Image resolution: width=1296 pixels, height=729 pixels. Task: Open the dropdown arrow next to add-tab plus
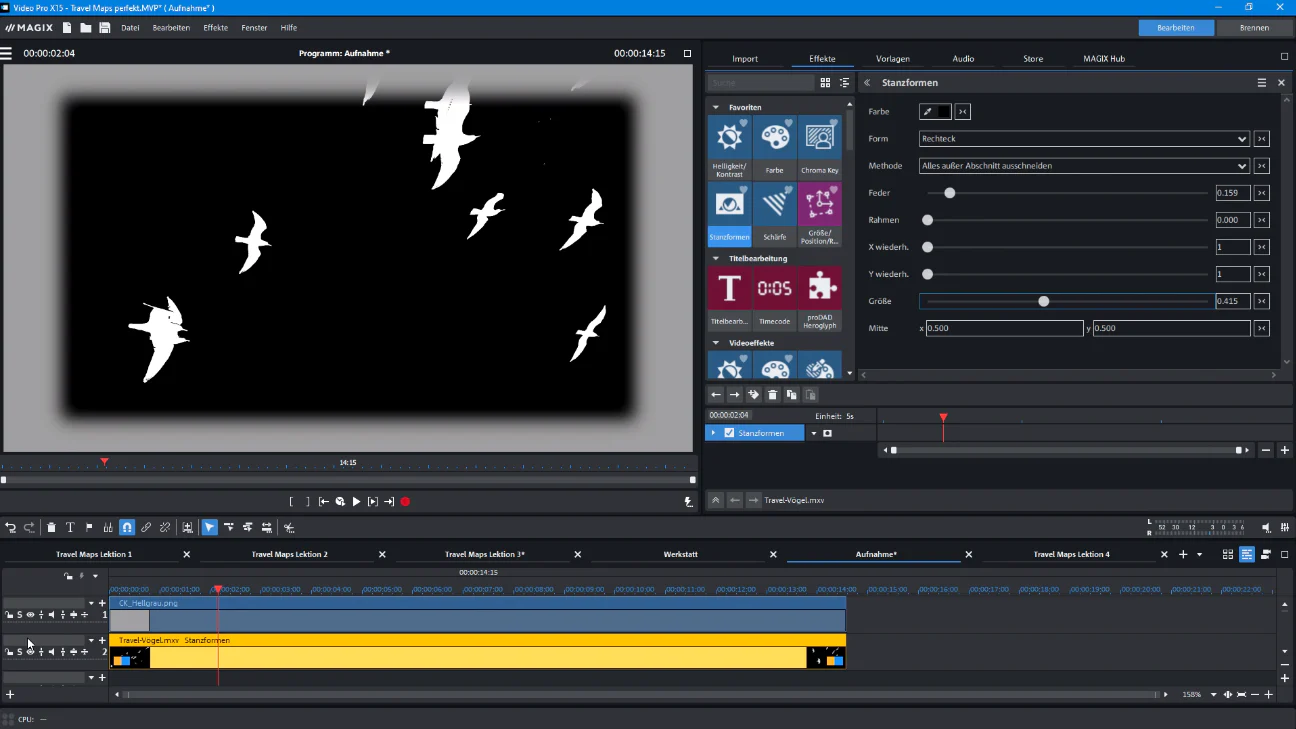[x=1199, y=554]
